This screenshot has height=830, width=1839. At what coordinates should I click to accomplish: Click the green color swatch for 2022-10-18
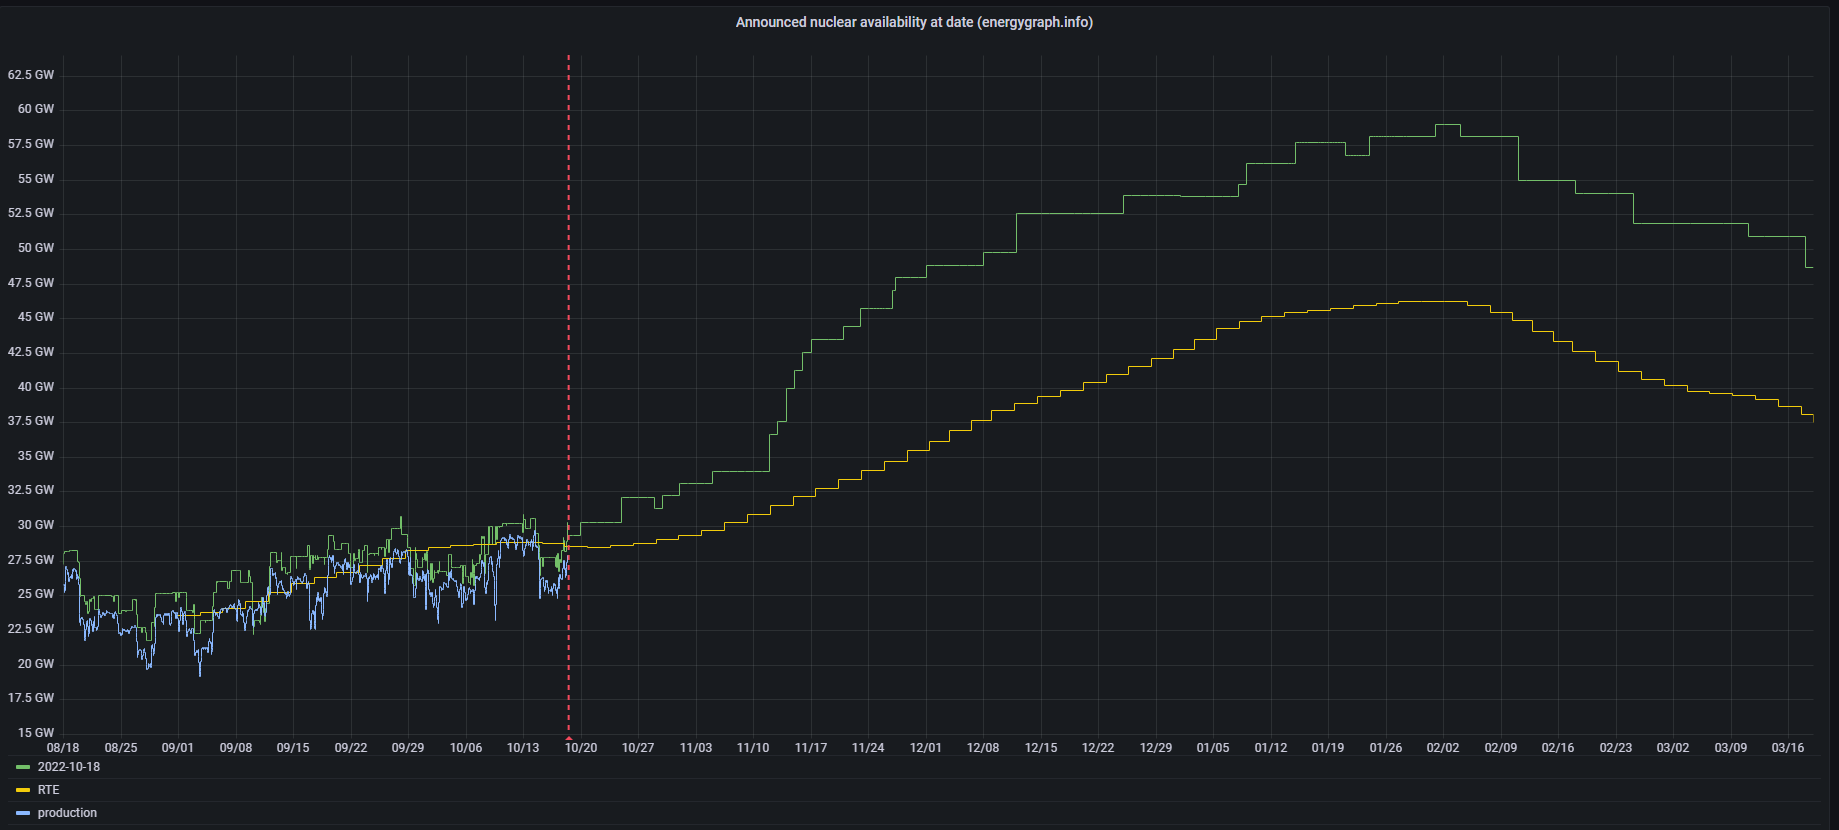point(23,767)
